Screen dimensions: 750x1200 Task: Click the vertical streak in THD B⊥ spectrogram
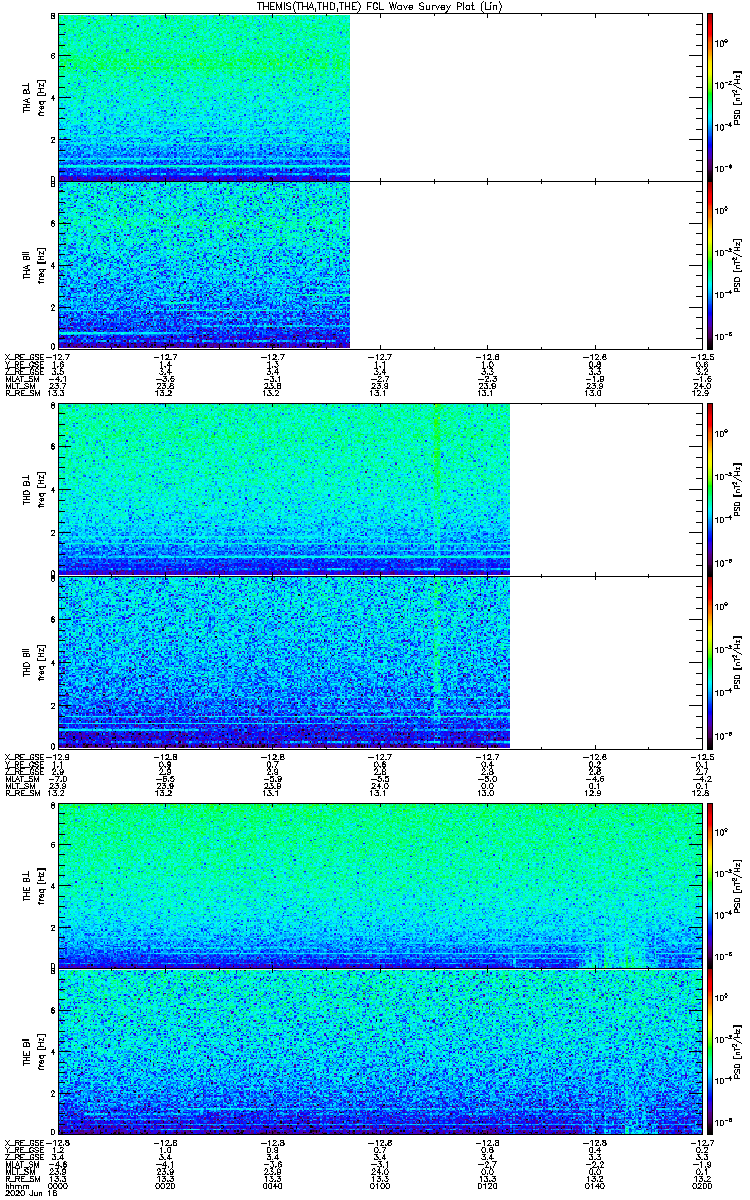click(437, 489)
